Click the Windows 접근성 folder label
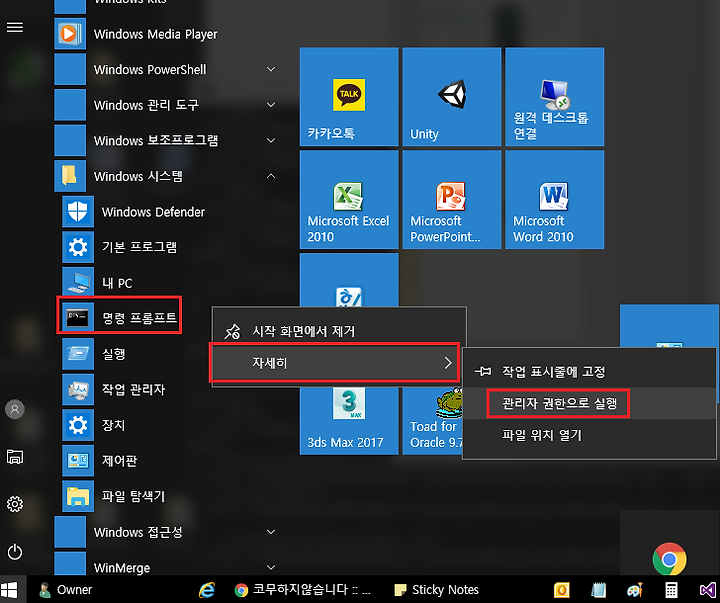The width and height of the screenshot is (720, 603). click(x=138, y=532)
